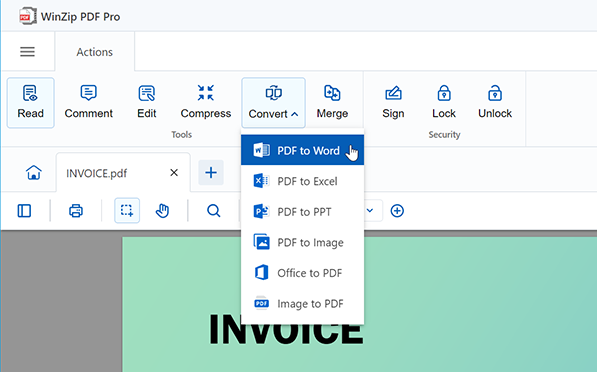Choose PDF to PPT conversion
This screenshot has height=372, width=597.
[302, 212]
